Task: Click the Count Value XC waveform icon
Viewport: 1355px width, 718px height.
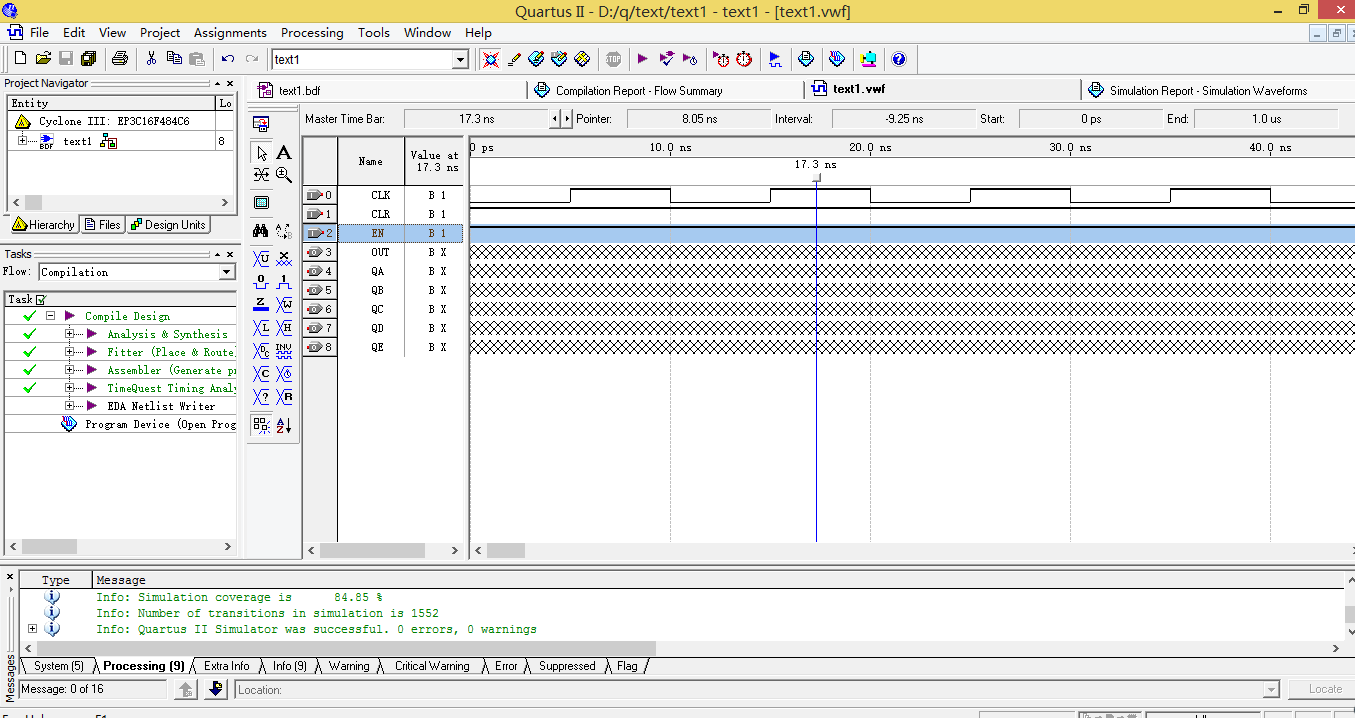Action: pyautogui.click(x=261, y=374)
